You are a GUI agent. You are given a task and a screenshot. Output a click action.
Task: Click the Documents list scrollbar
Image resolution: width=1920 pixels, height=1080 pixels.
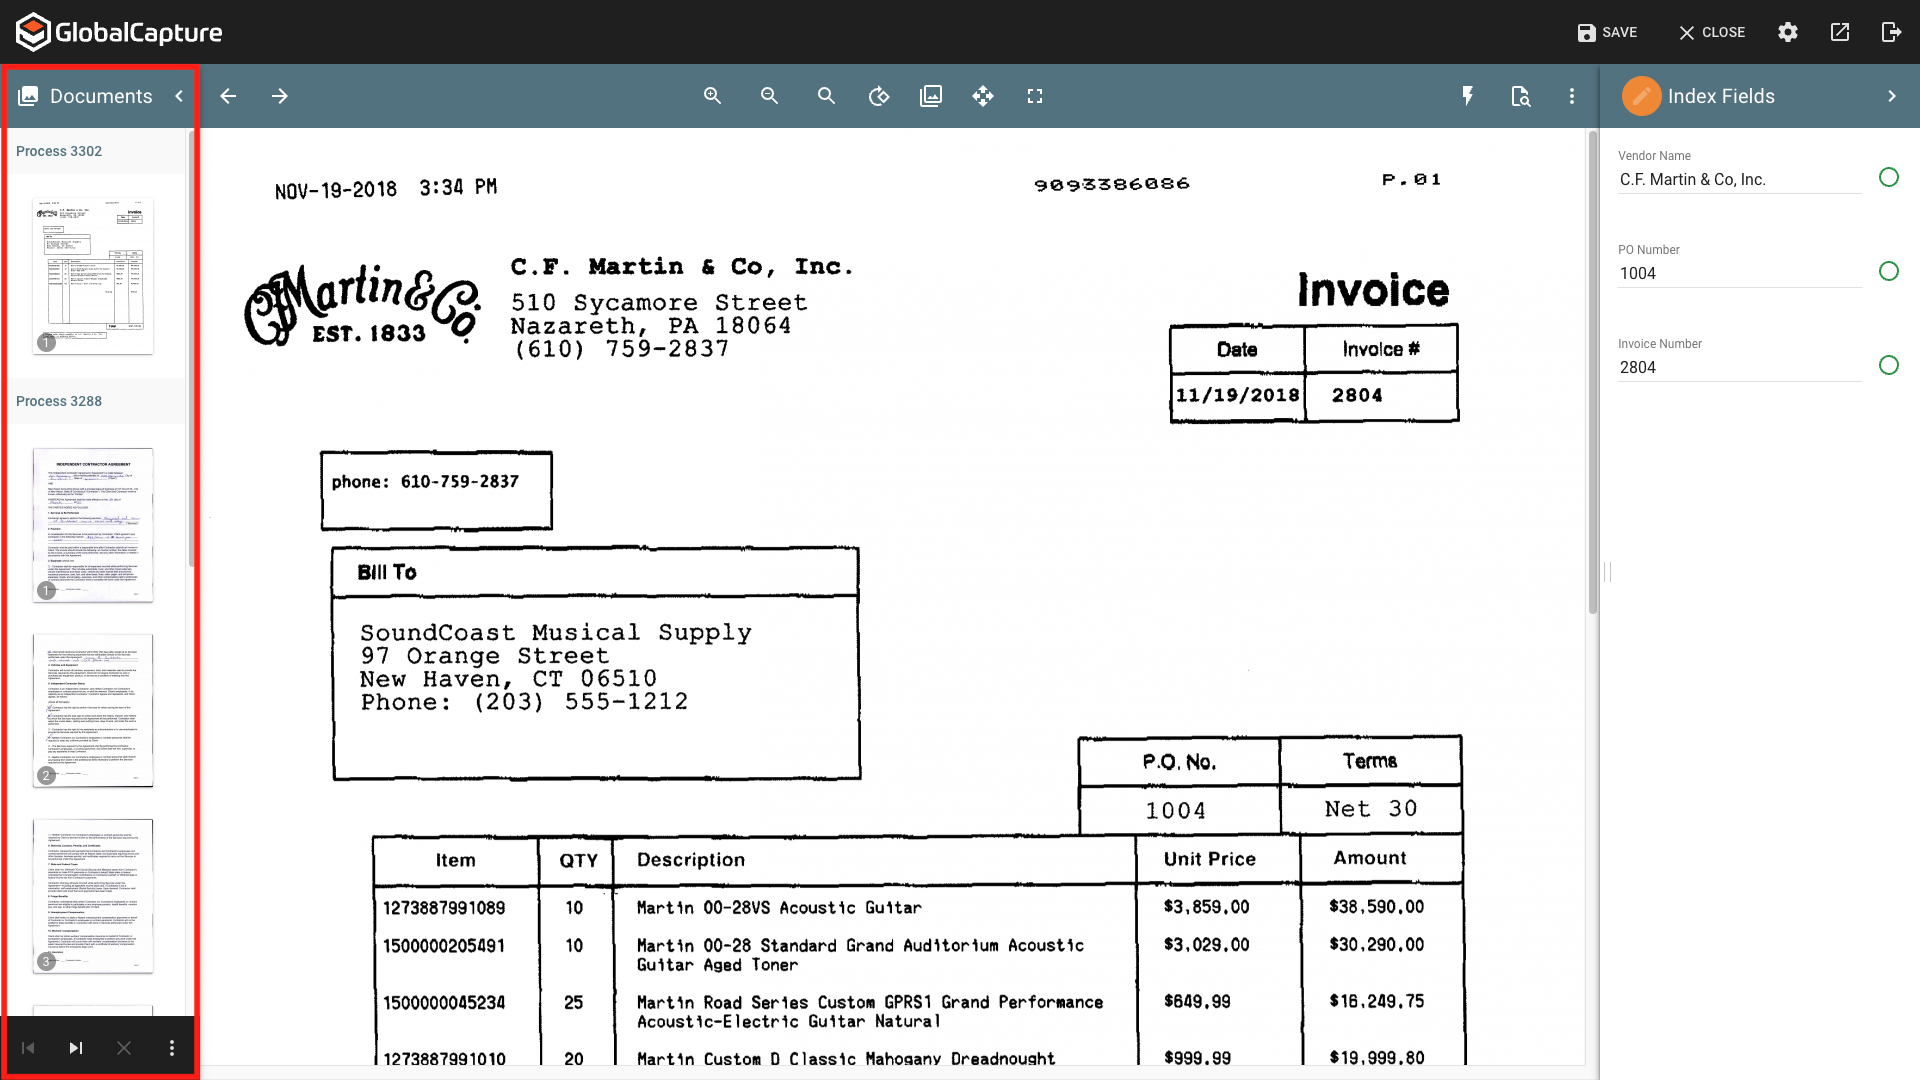click(191, 348)
